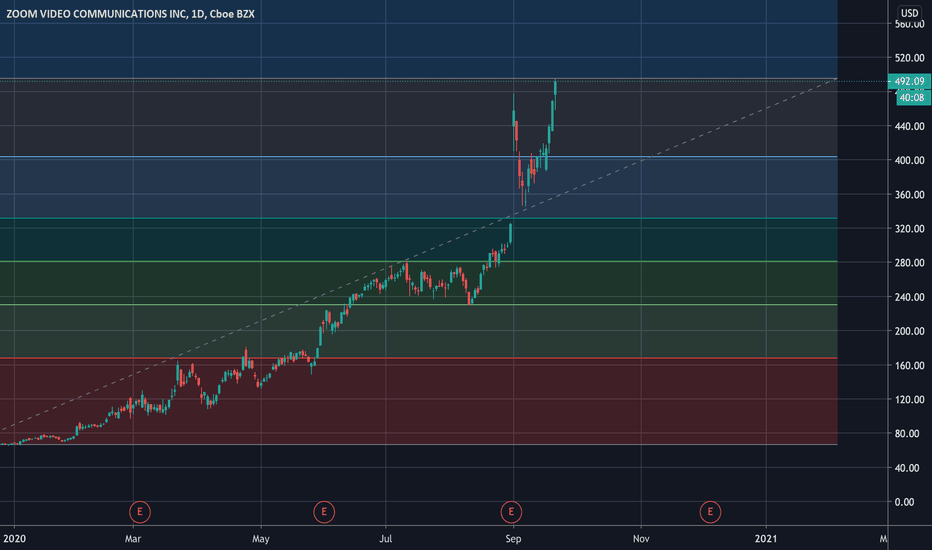Viewport: 932px width, 550px height.
Task: Select the green horizontal level line near 240.00
Action: [x=418, y=305]
